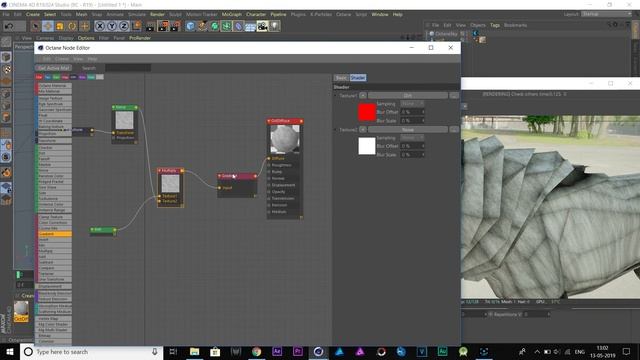Click the Texture mode checkered icon in left palette
The image size is (640, 360).
click(6, 69)
